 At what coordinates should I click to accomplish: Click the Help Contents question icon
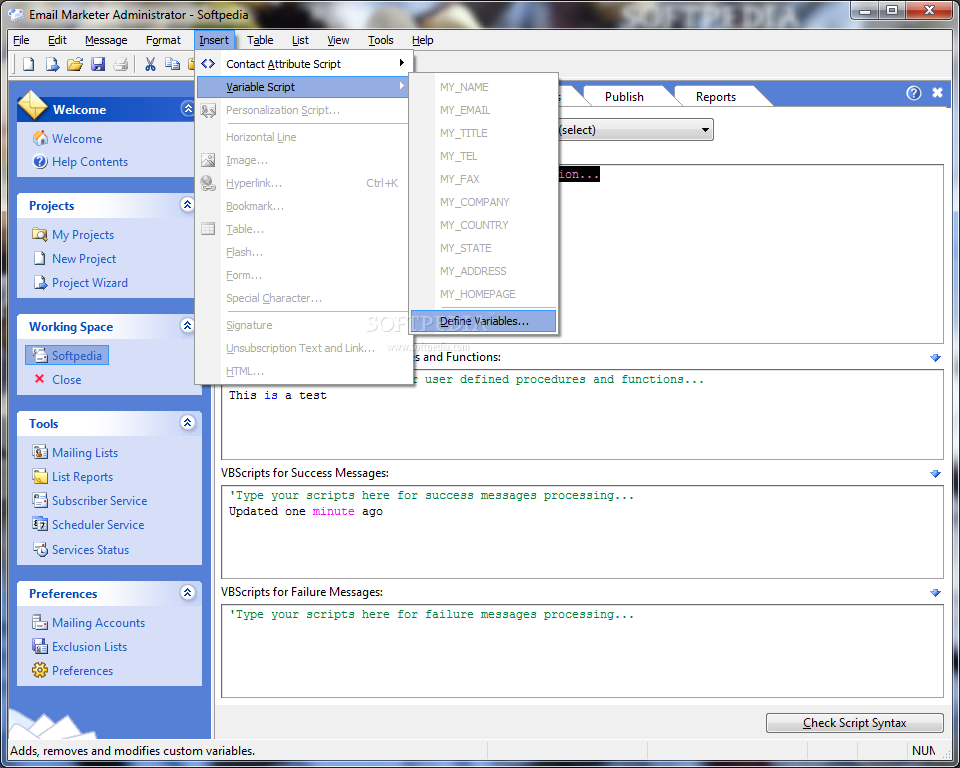pos(40,162)
